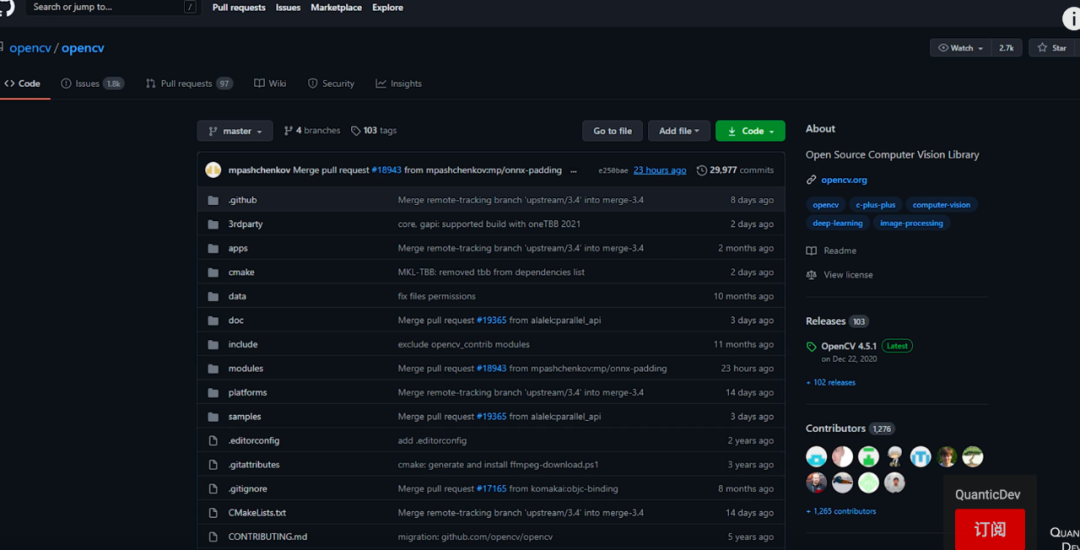The width and height of the screenshot is (1080, 550).
Task: Click the last avatar in the contributors' first row
Action: coord(973,456)
